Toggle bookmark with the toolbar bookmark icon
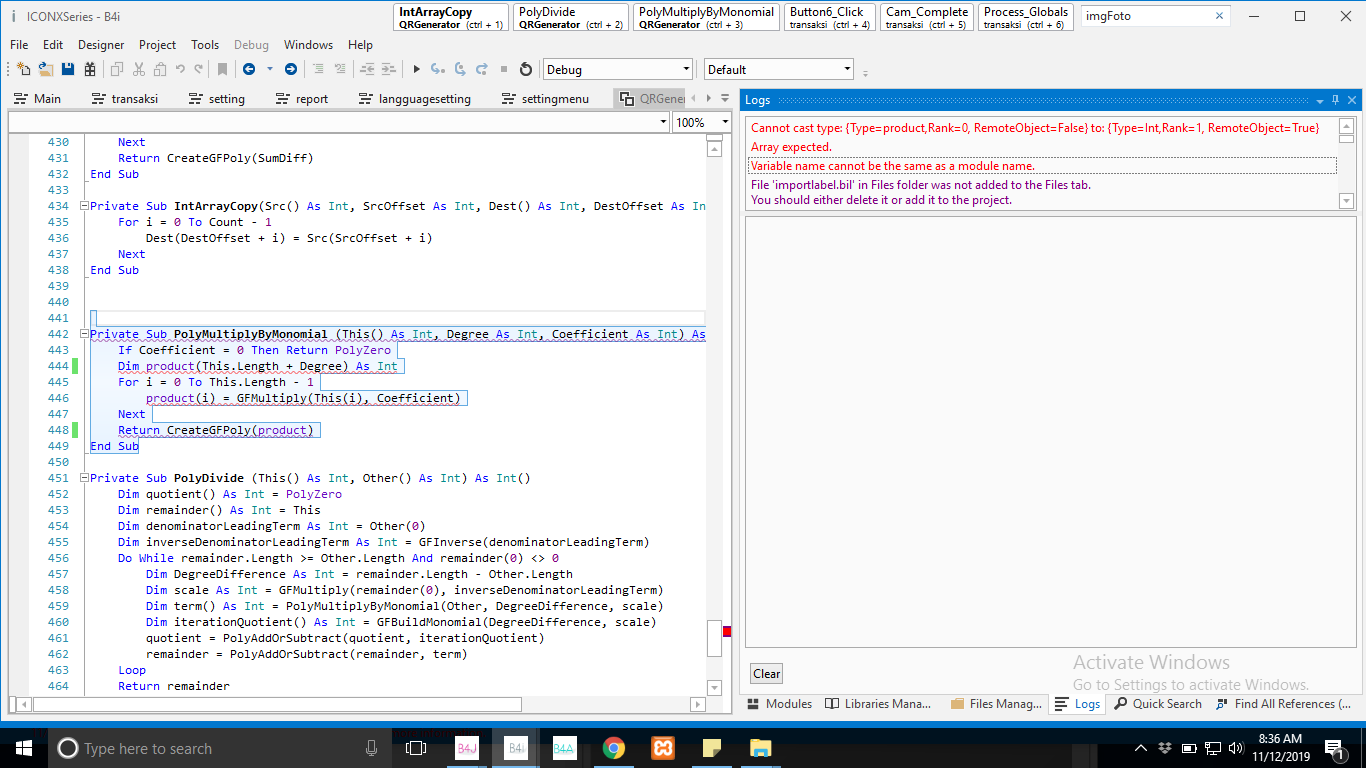Image resolution: width=1366 pixels, height=768 pixels. tap(223, 69)
